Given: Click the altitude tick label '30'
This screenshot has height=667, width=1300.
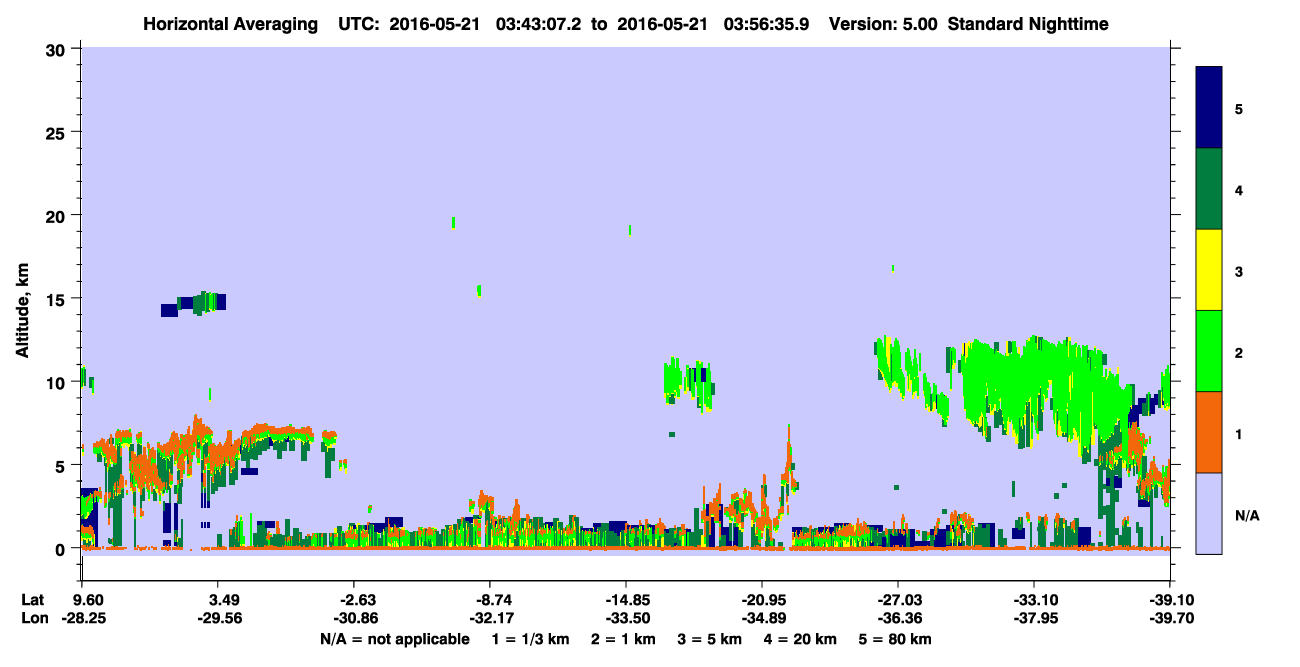Looking at the screenshot, I should [x=58, y=49].
